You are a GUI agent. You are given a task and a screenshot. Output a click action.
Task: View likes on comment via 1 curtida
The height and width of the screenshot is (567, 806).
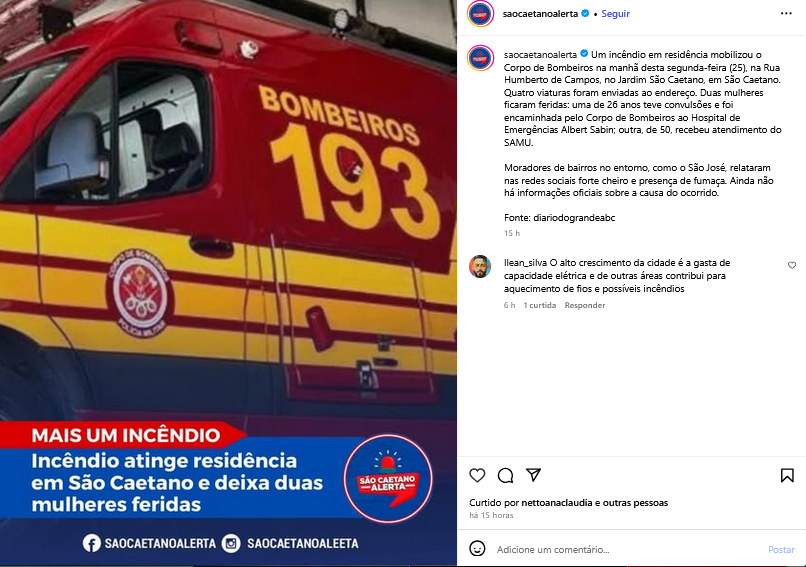coord(540,305)
